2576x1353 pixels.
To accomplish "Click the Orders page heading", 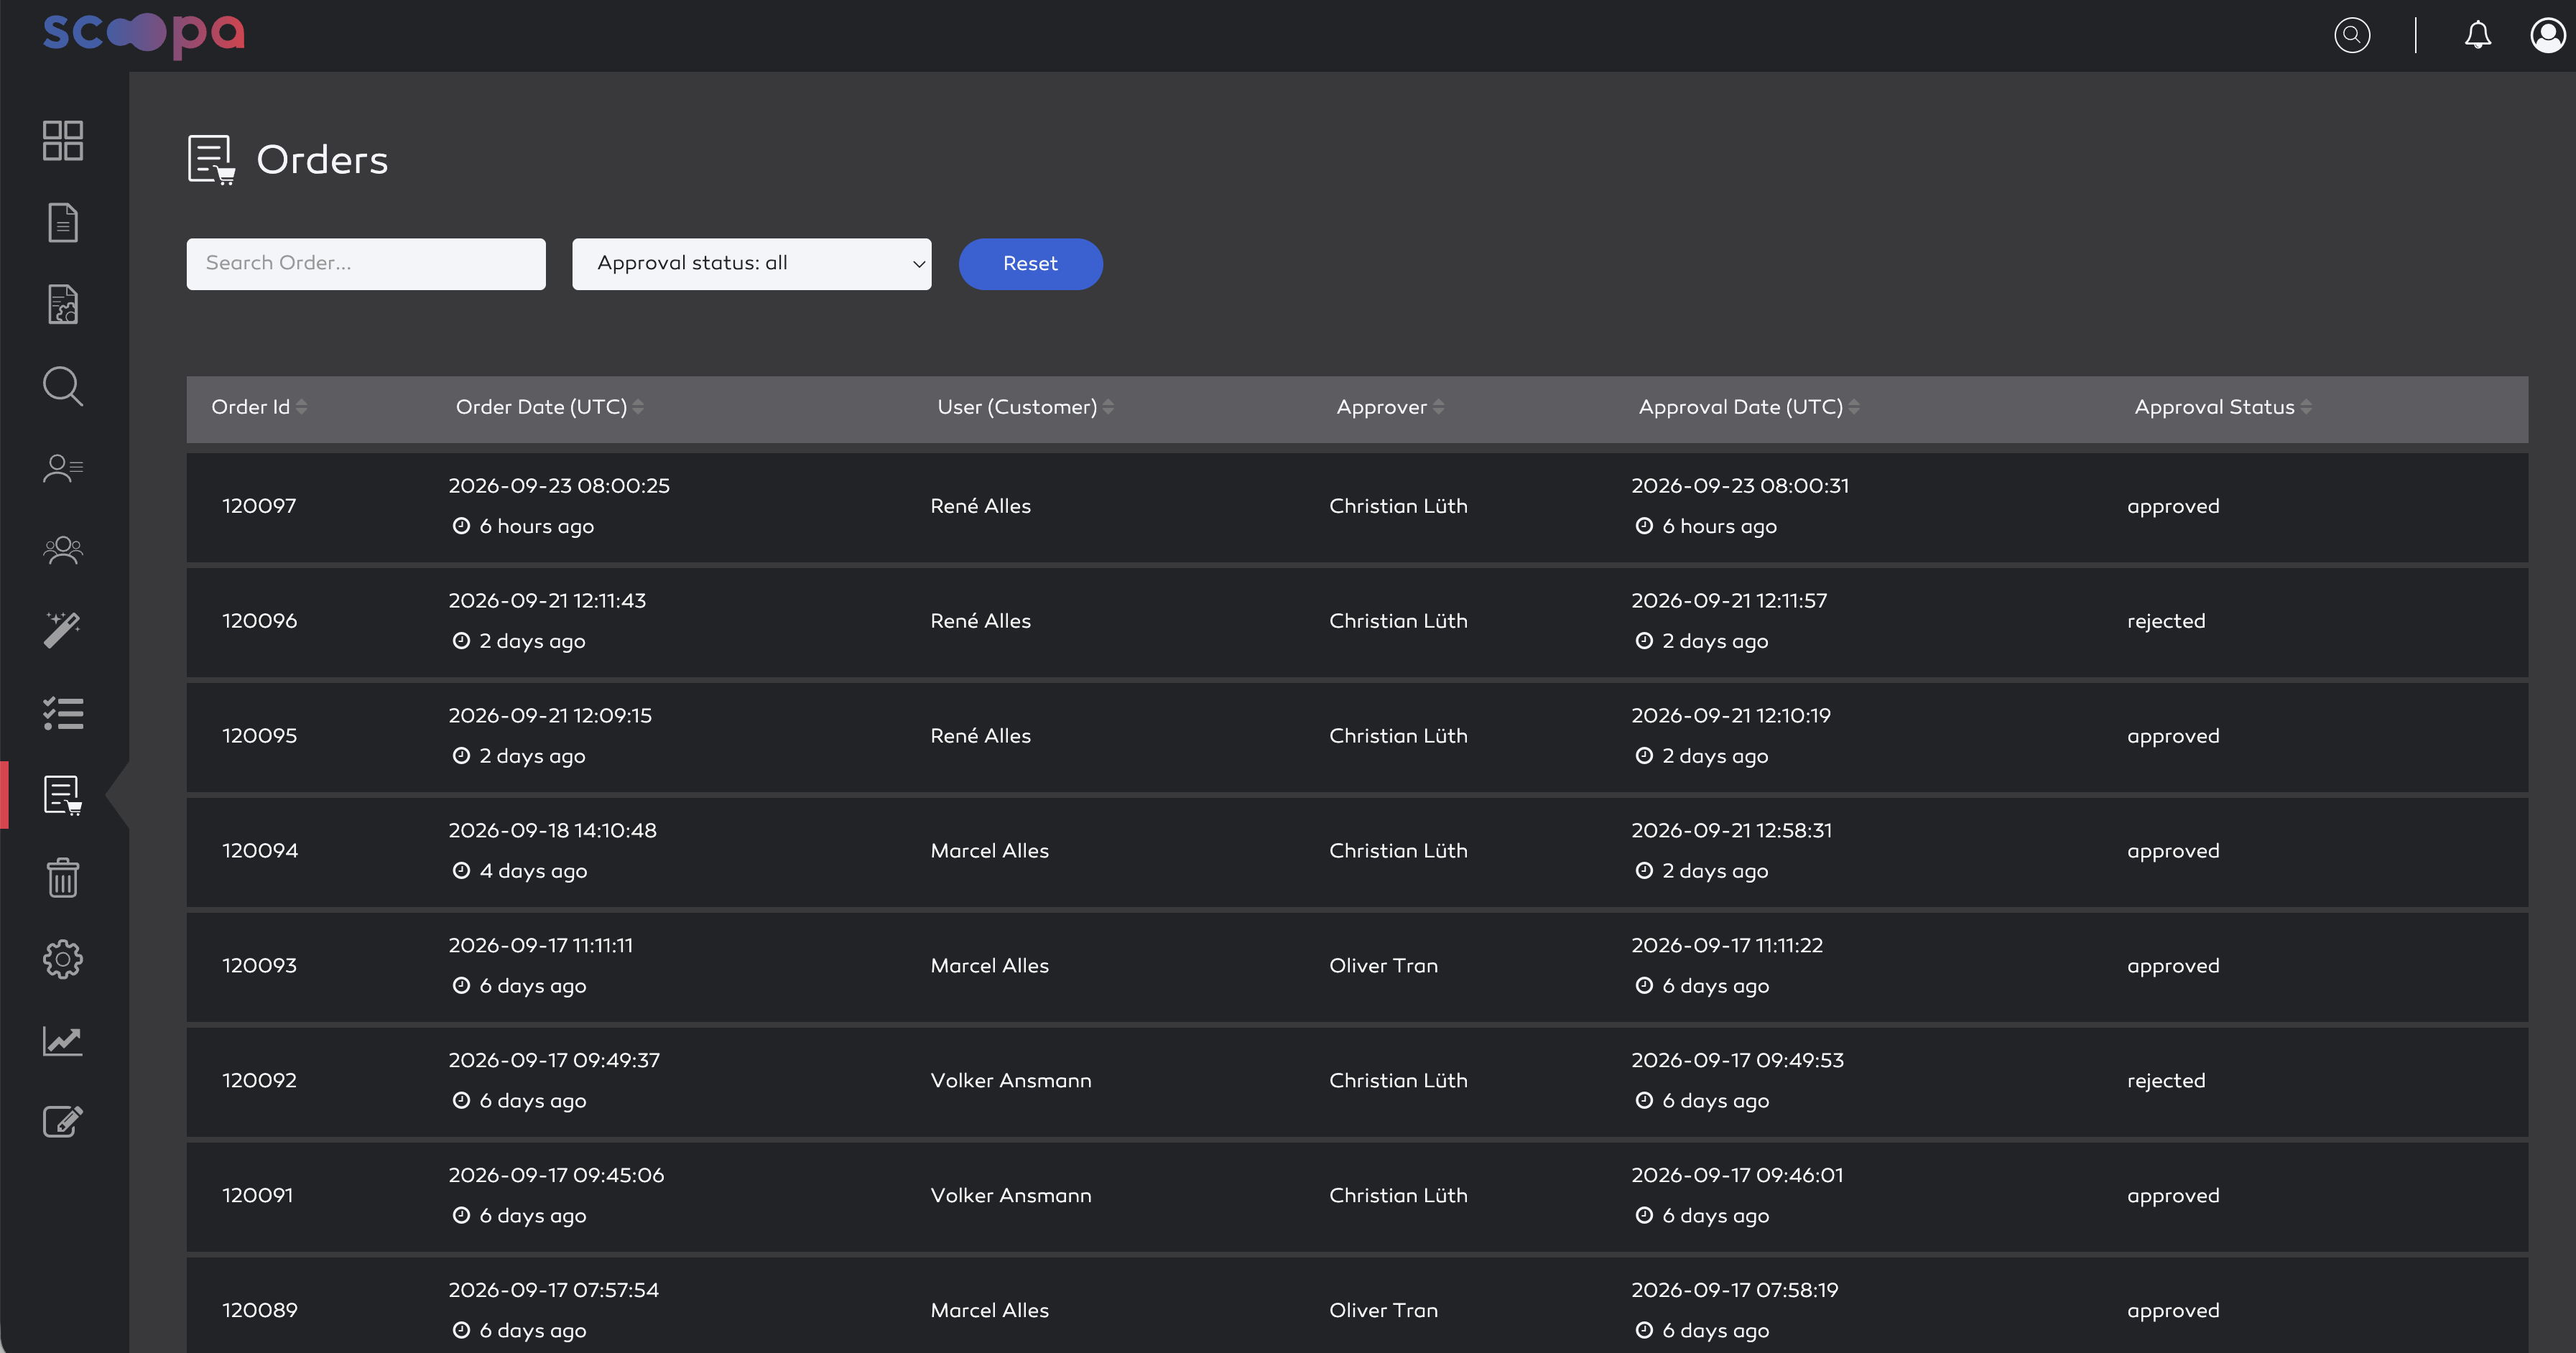I will pyautogui.click(x=322, y=160).
